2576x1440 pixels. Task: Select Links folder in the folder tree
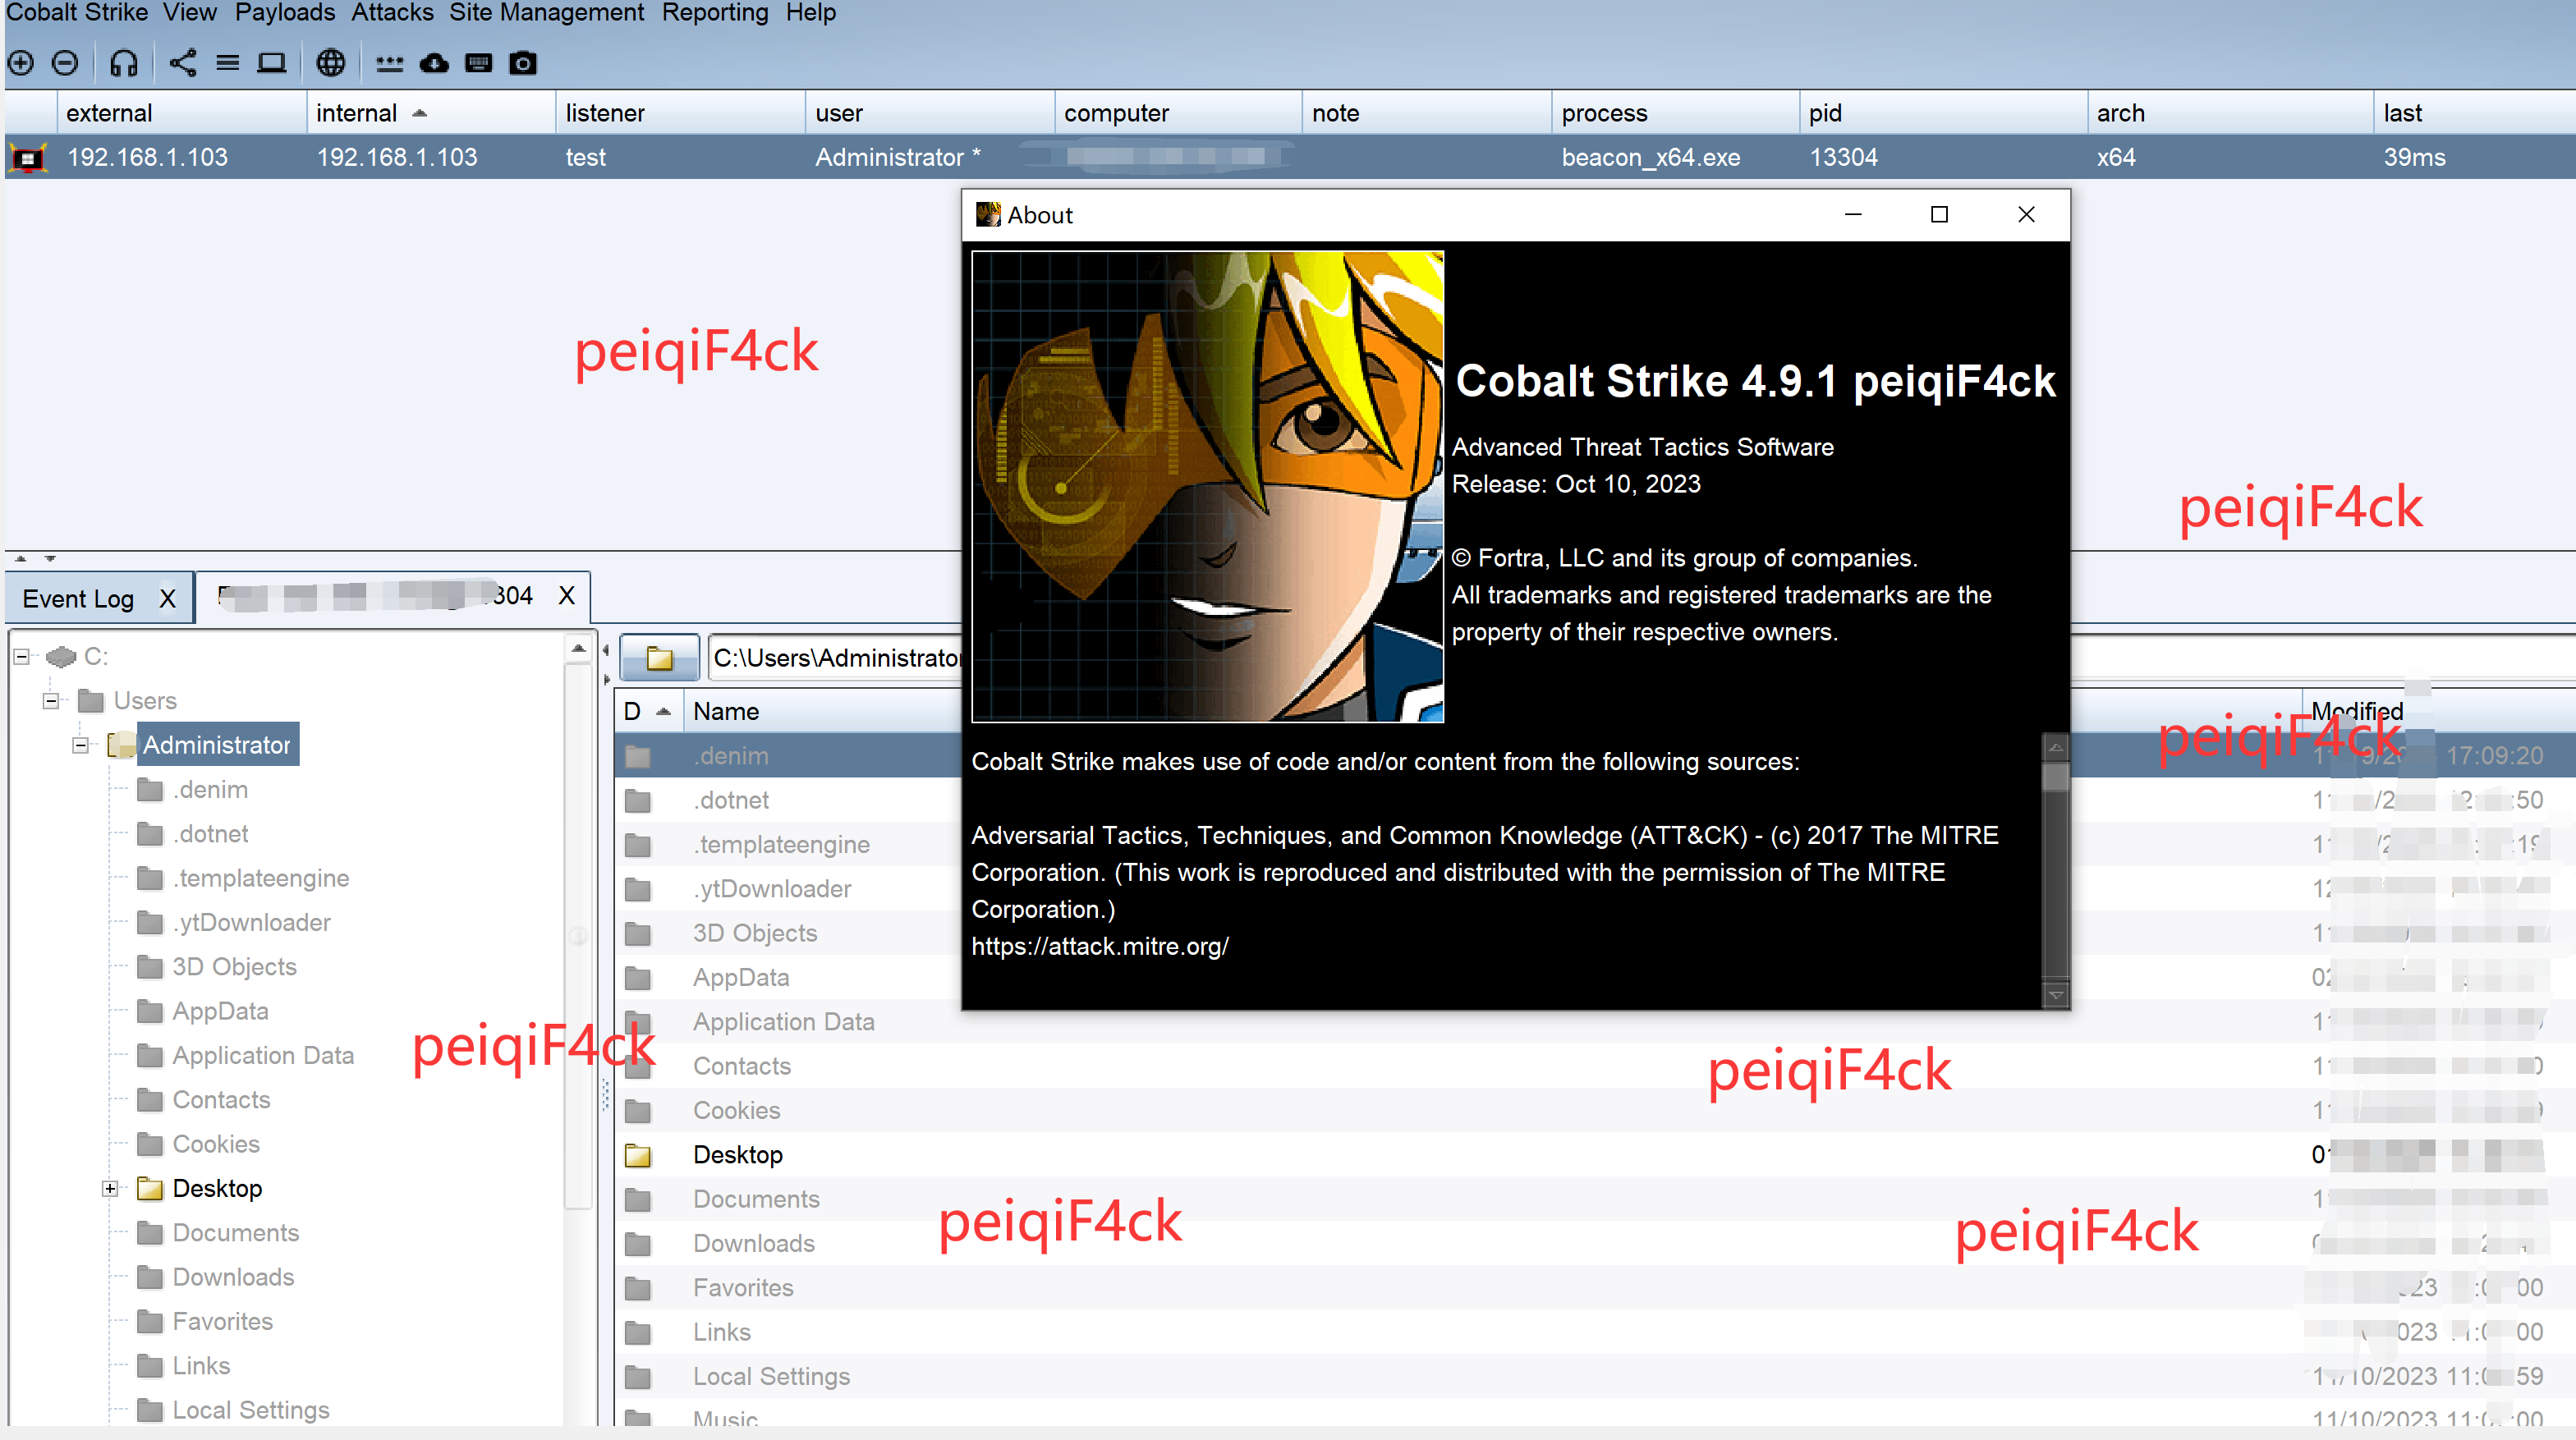(x=201, y=1365)
